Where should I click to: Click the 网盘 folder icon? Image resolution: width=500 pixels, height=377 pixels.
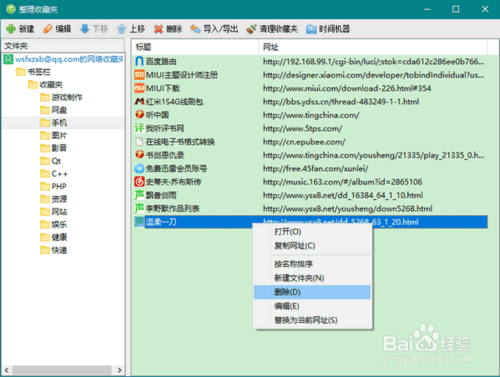coord(45,110)
